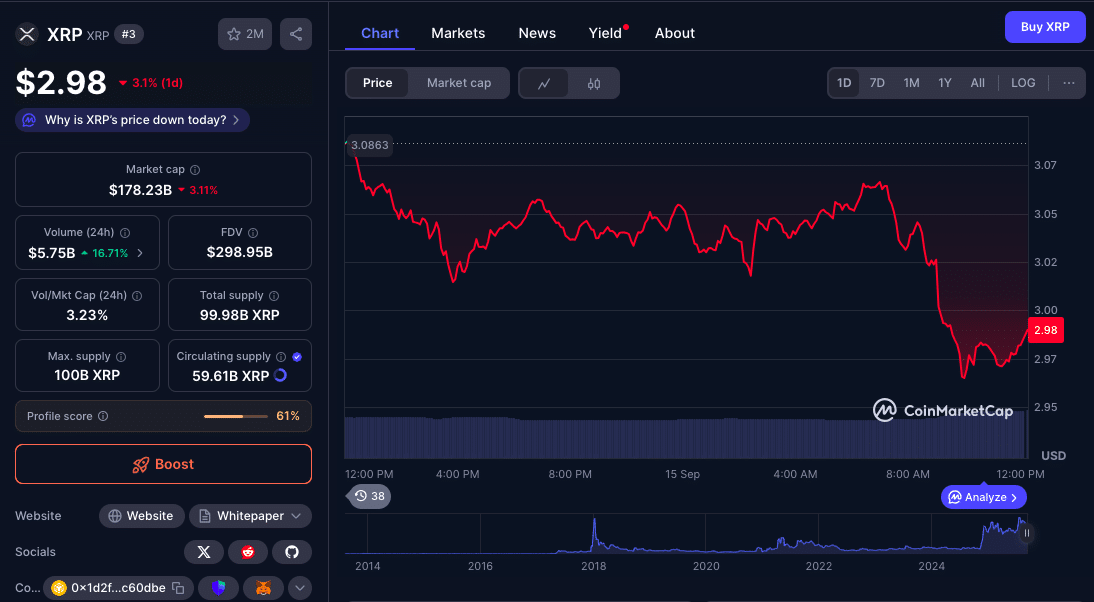Open 'Why is XRP's price down today?'
The height and width of the screenshot is (602, 1094).
click(133, 120)
